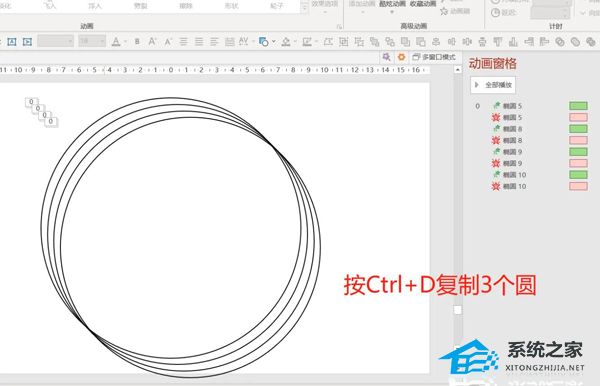Open the shape fill dropdown arrow
The width and height of the screenshot is (600, 386).
pos(295,41)
